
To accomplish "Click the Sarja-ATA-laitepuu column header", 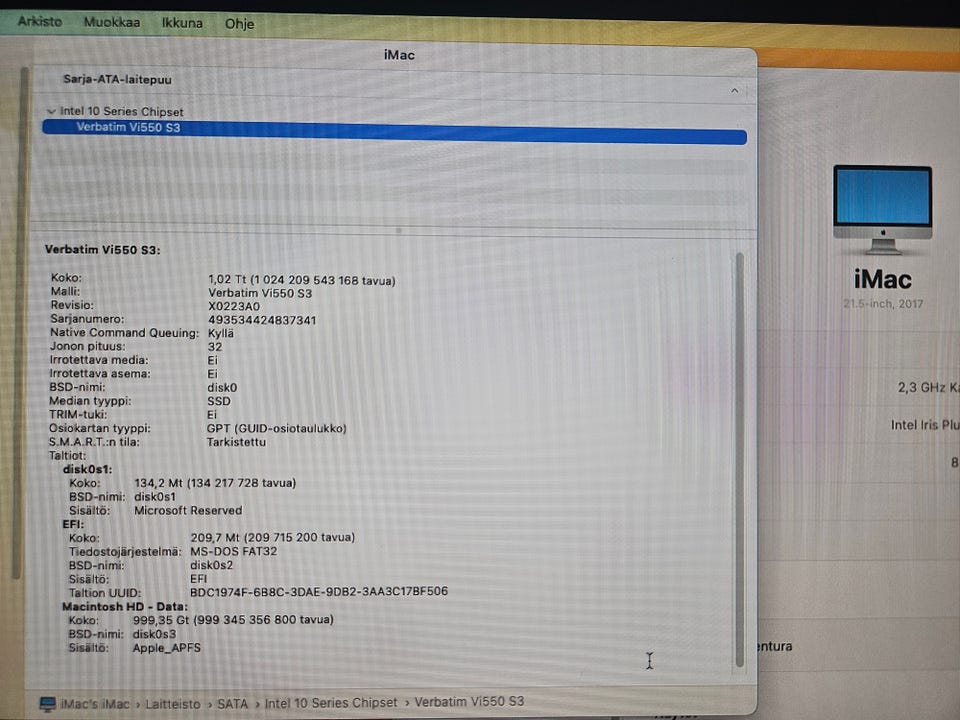I will tap(118, 80).
